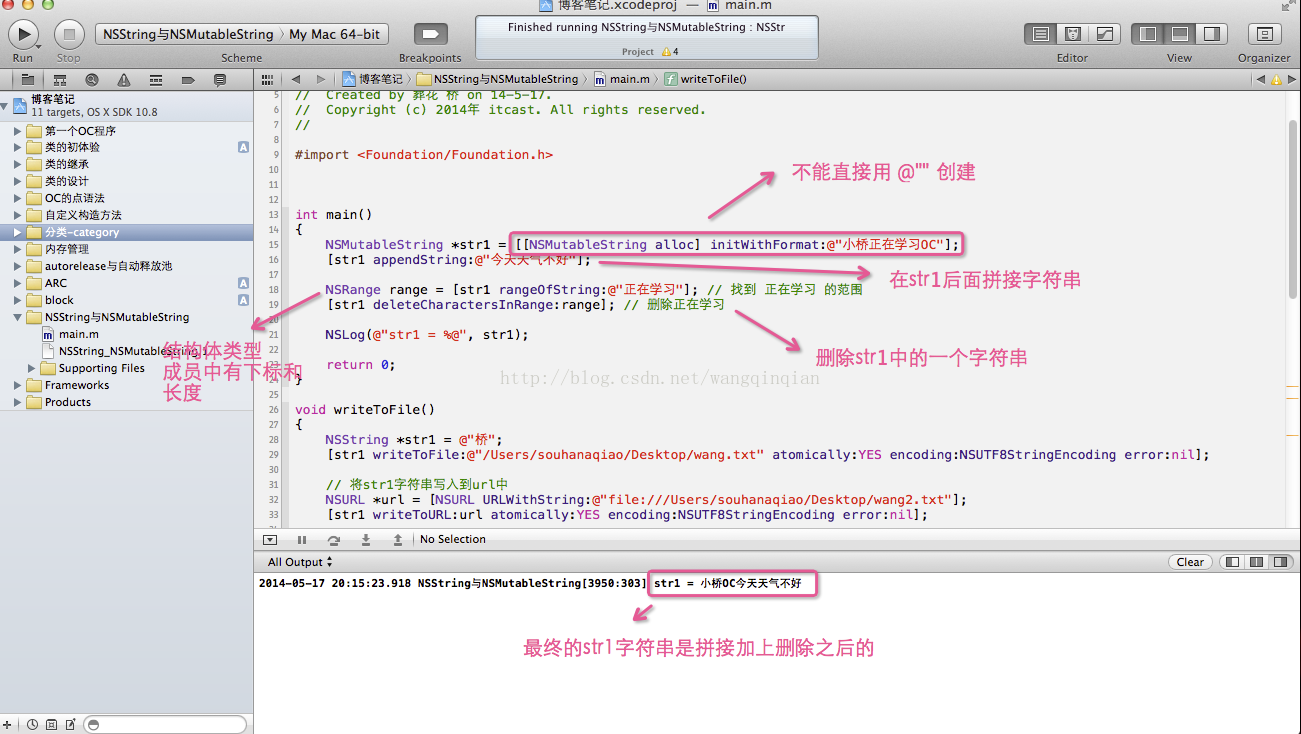The height and width of the screenshot is (734, 1301).
Task: Select autorelease与自动释放池 folder row
Action: [126, 266]
